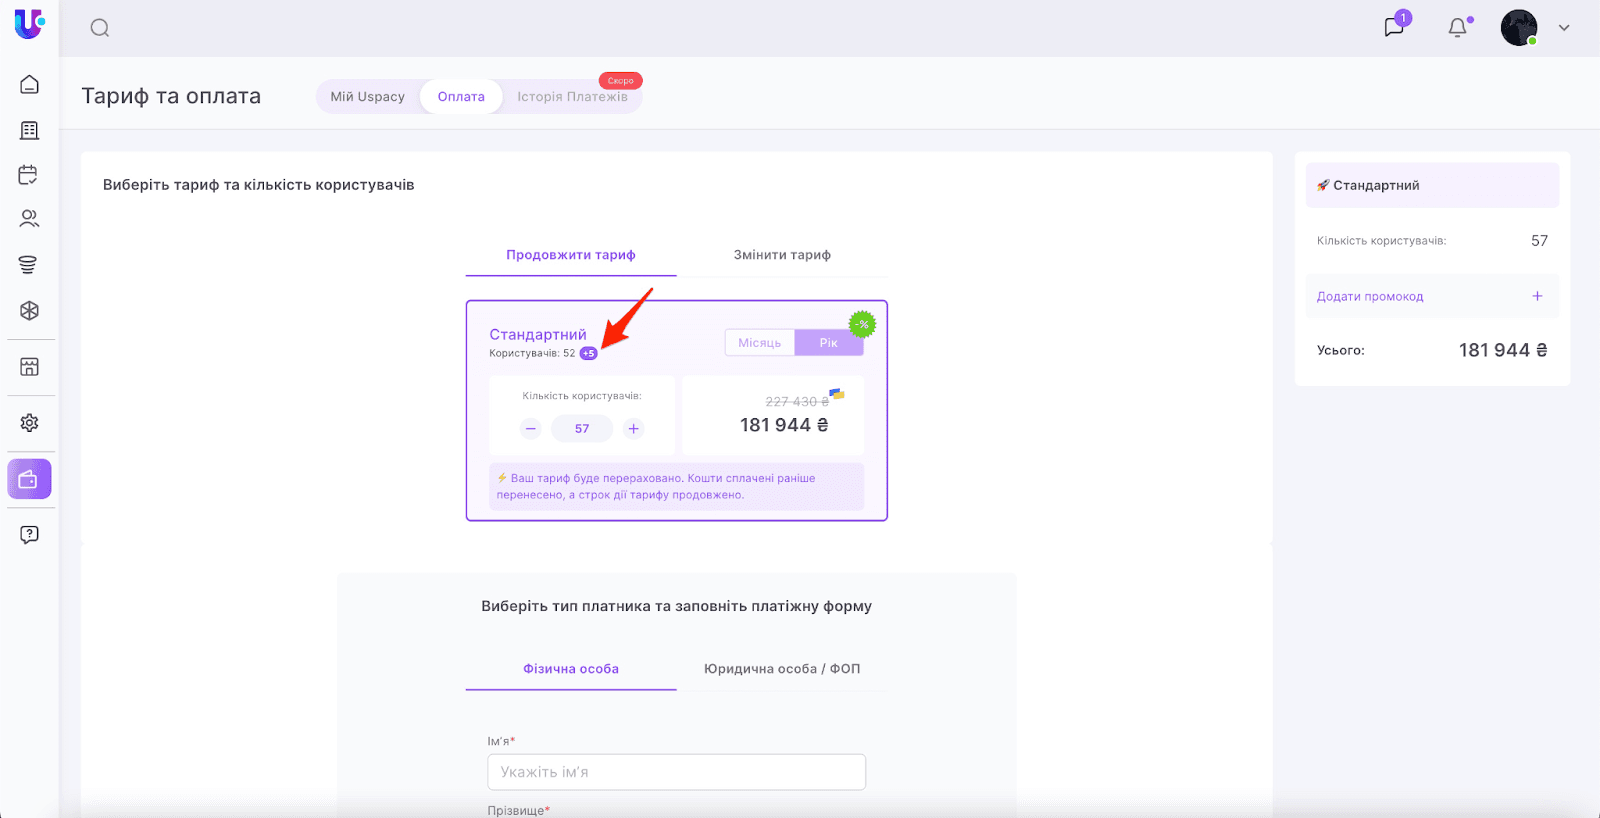The image size is (1600, 818).
Task: Open the calendar tasks icon in the sidebar
Action: 29,175
